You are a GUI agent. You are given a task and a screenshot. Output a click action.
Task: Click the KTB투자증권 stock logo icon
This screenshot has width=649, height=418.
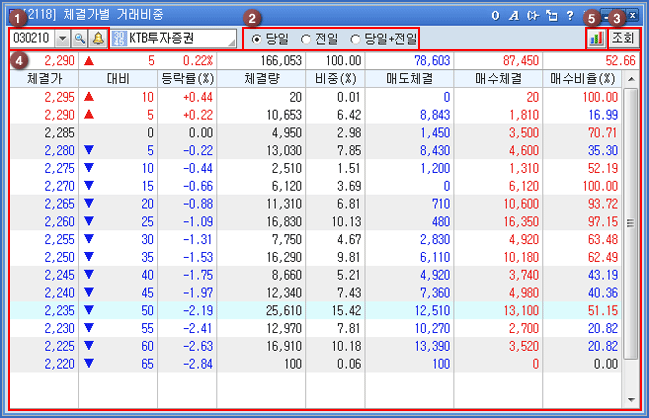tap(118, 38)
